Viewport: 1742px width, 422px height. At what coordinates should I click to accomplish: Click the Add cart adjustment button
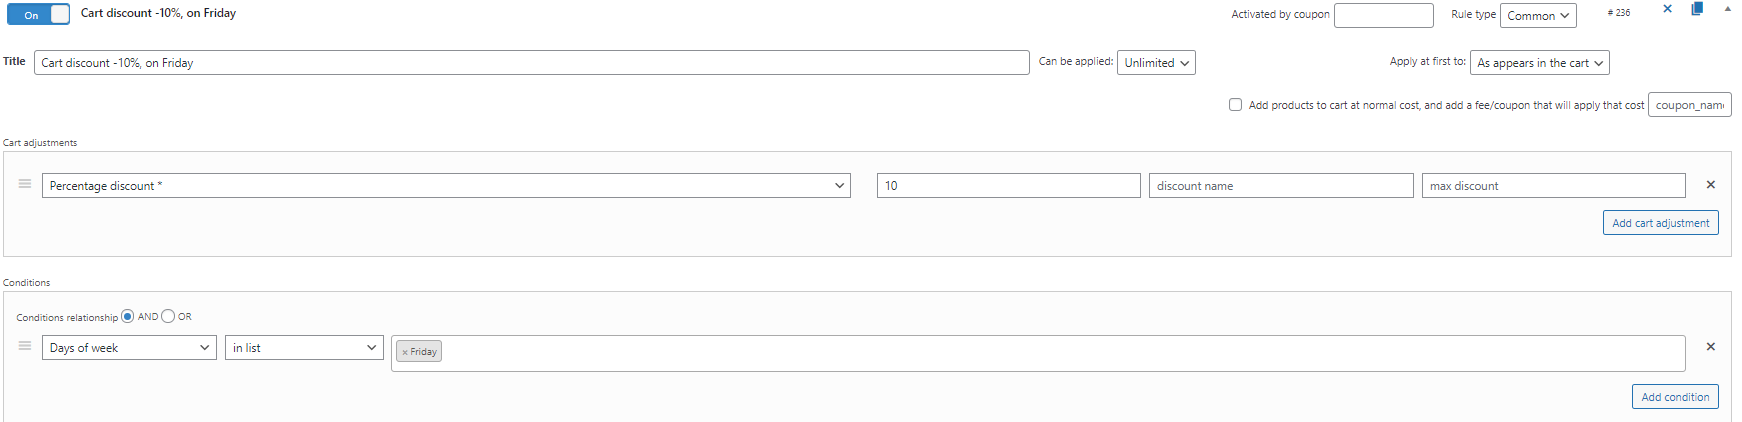[x=1660, y=223]
